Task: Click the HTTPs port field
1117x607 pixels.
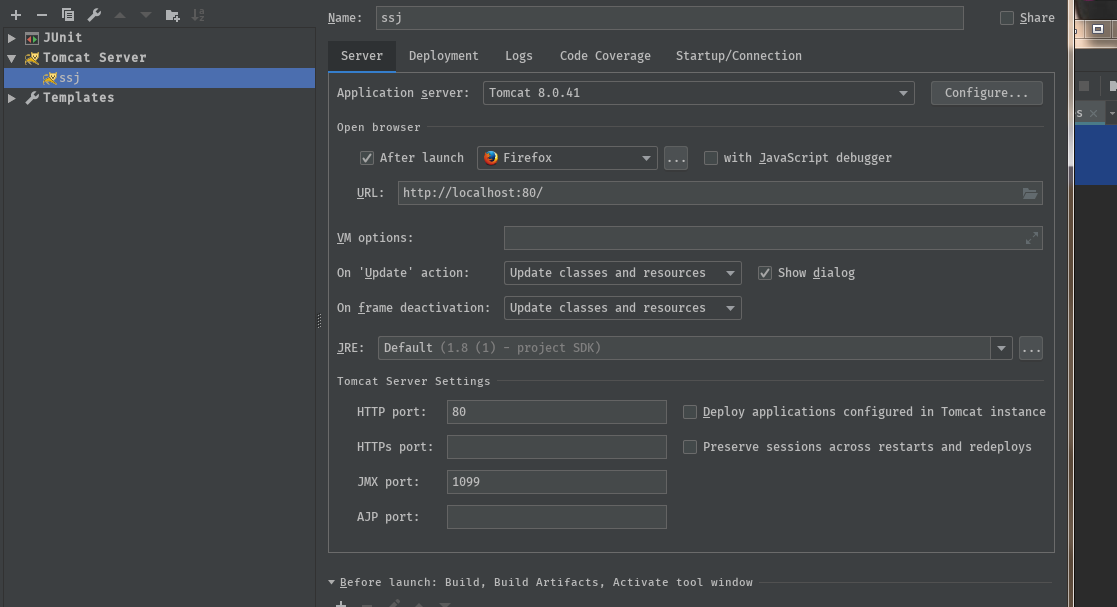Action: point(557,447)
